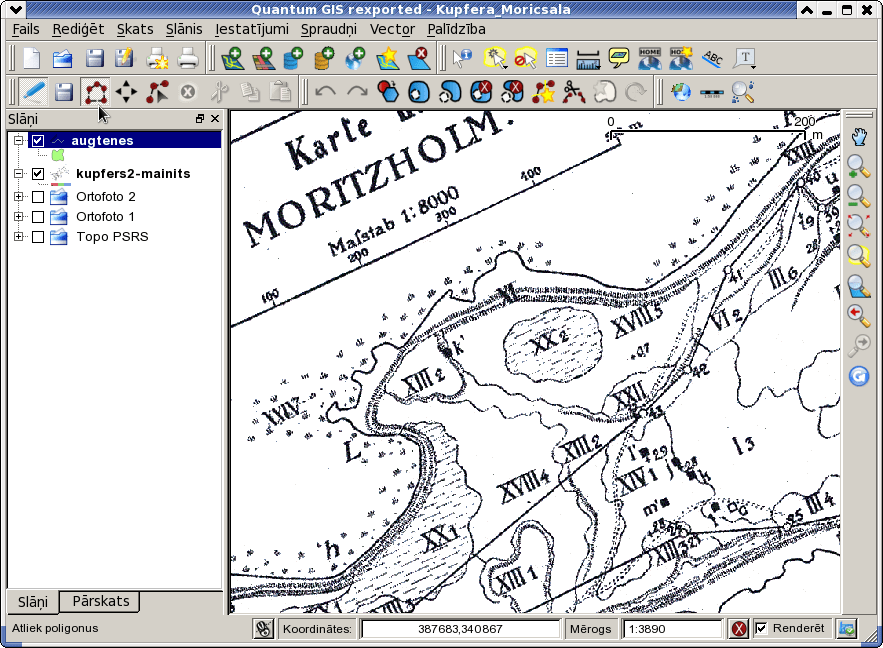Open an existing project via folder icon
This screenshot has width=883, height=648.
(x=63, y=58)
